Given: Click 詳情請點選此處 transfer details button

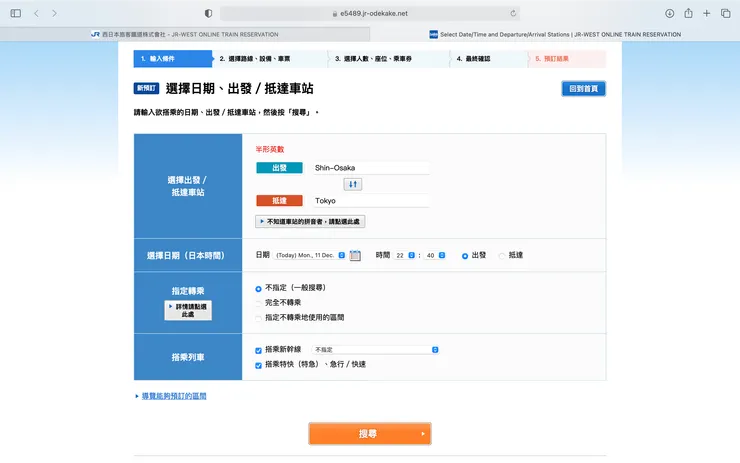Looking at the screenshot, I should point(188,310).
